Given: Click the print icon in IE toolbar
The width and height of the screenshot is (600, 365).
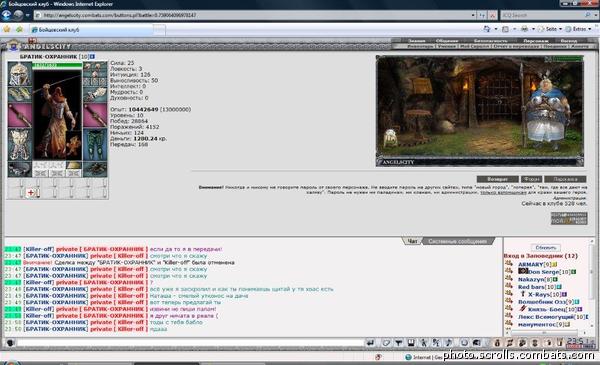Looking at the screenshot, I should pyautogui.click(x=524, y=29).
